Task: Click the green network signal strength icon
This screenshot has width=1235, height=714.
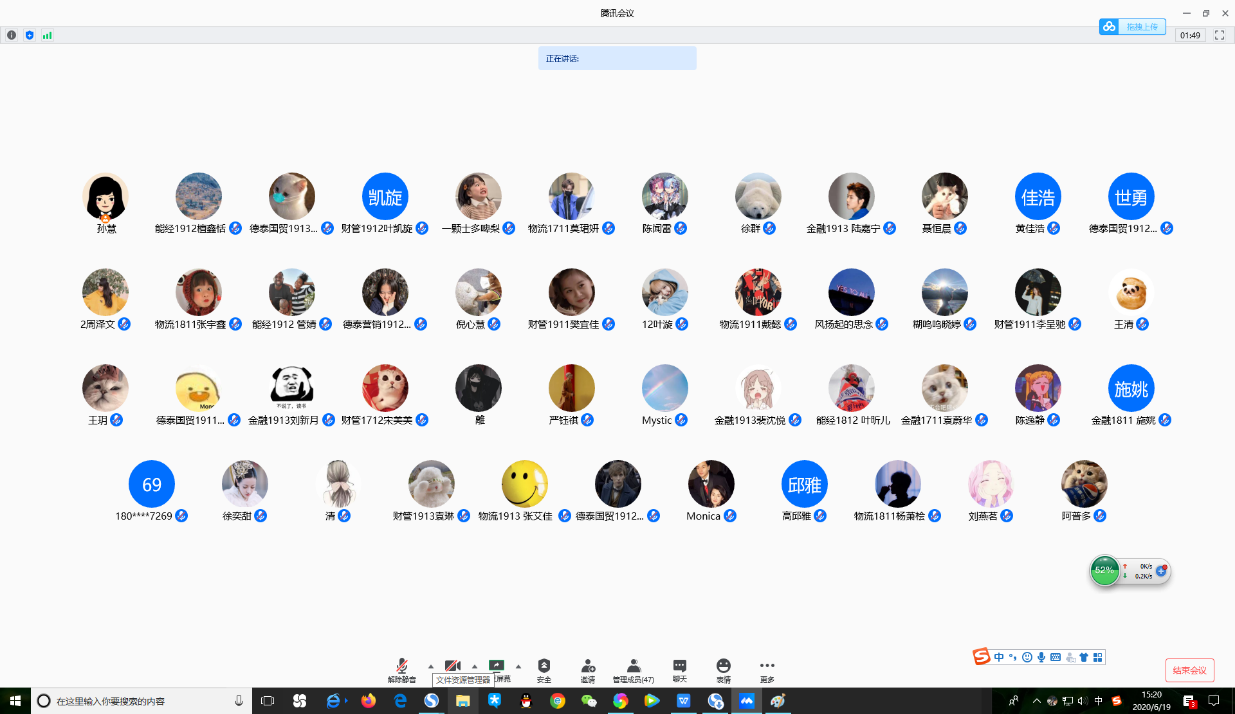Action: 47,35
